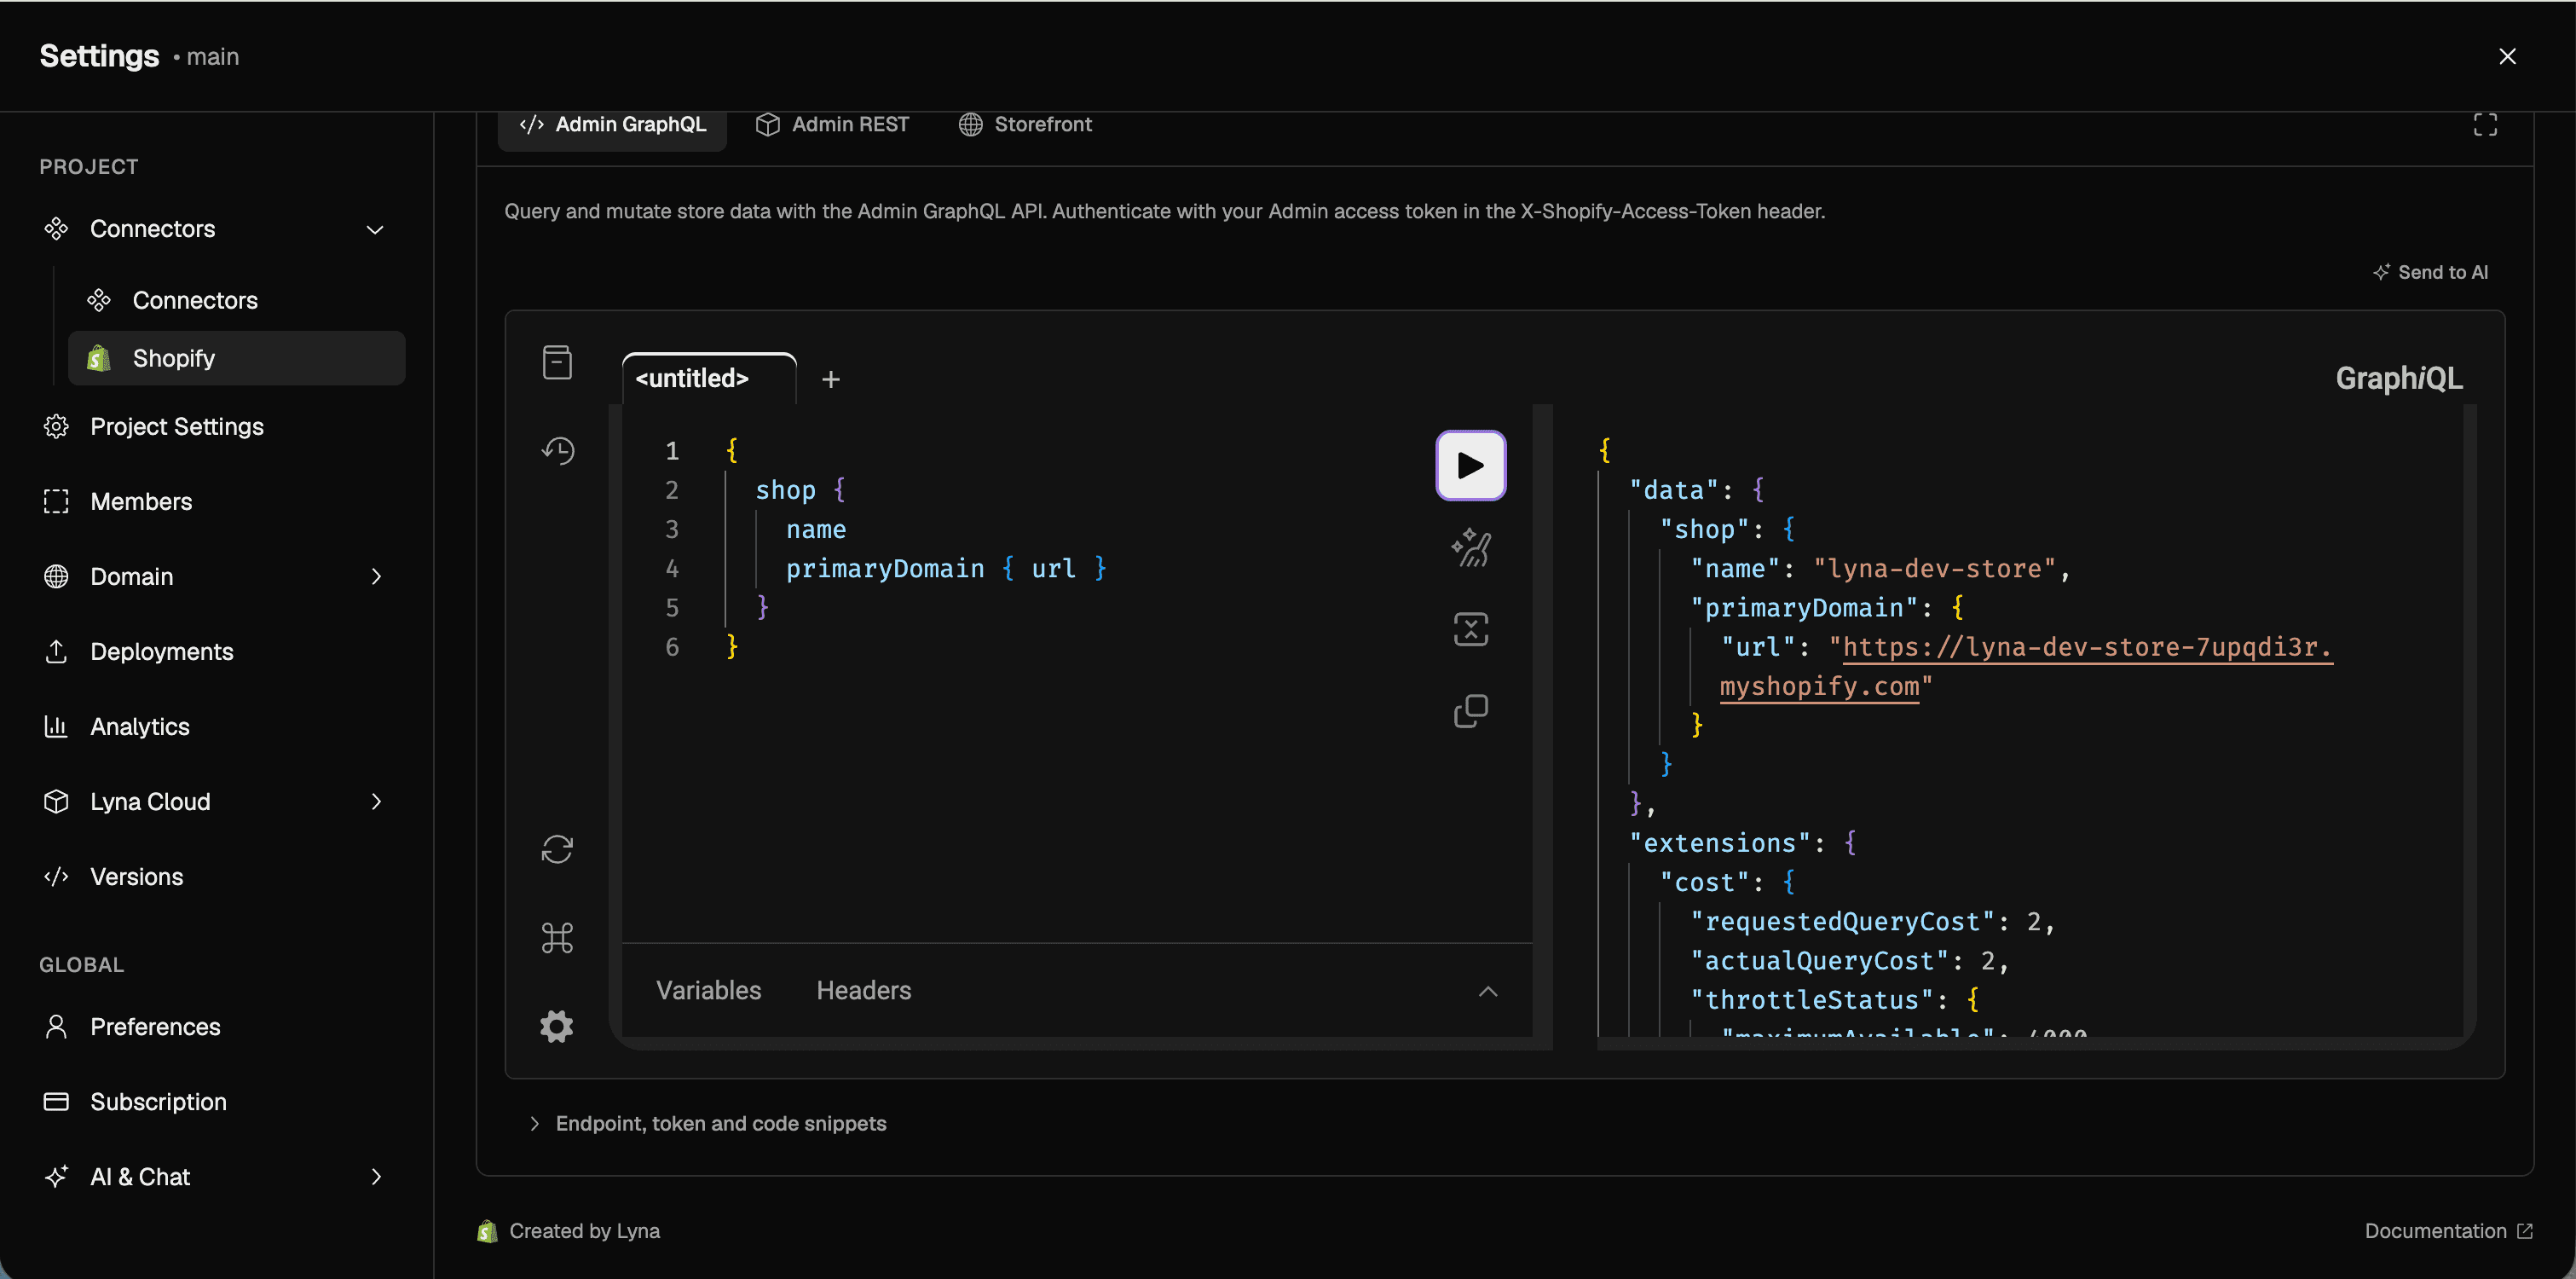Add a new query tab with plus
Image resolution: width=2576 pixels, height=1279 pixels.
pyautogui.click(x=830, y=379)
